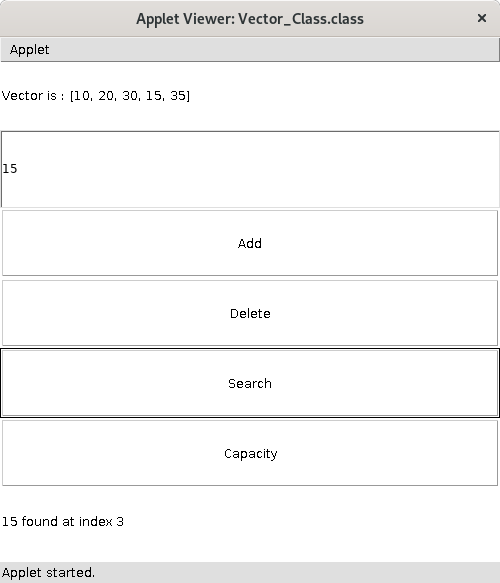This screenshot has width=500, height=583.
Task: Select the Applet Viewer title bar
Action: pyautogui.click(x=250, y=18)
